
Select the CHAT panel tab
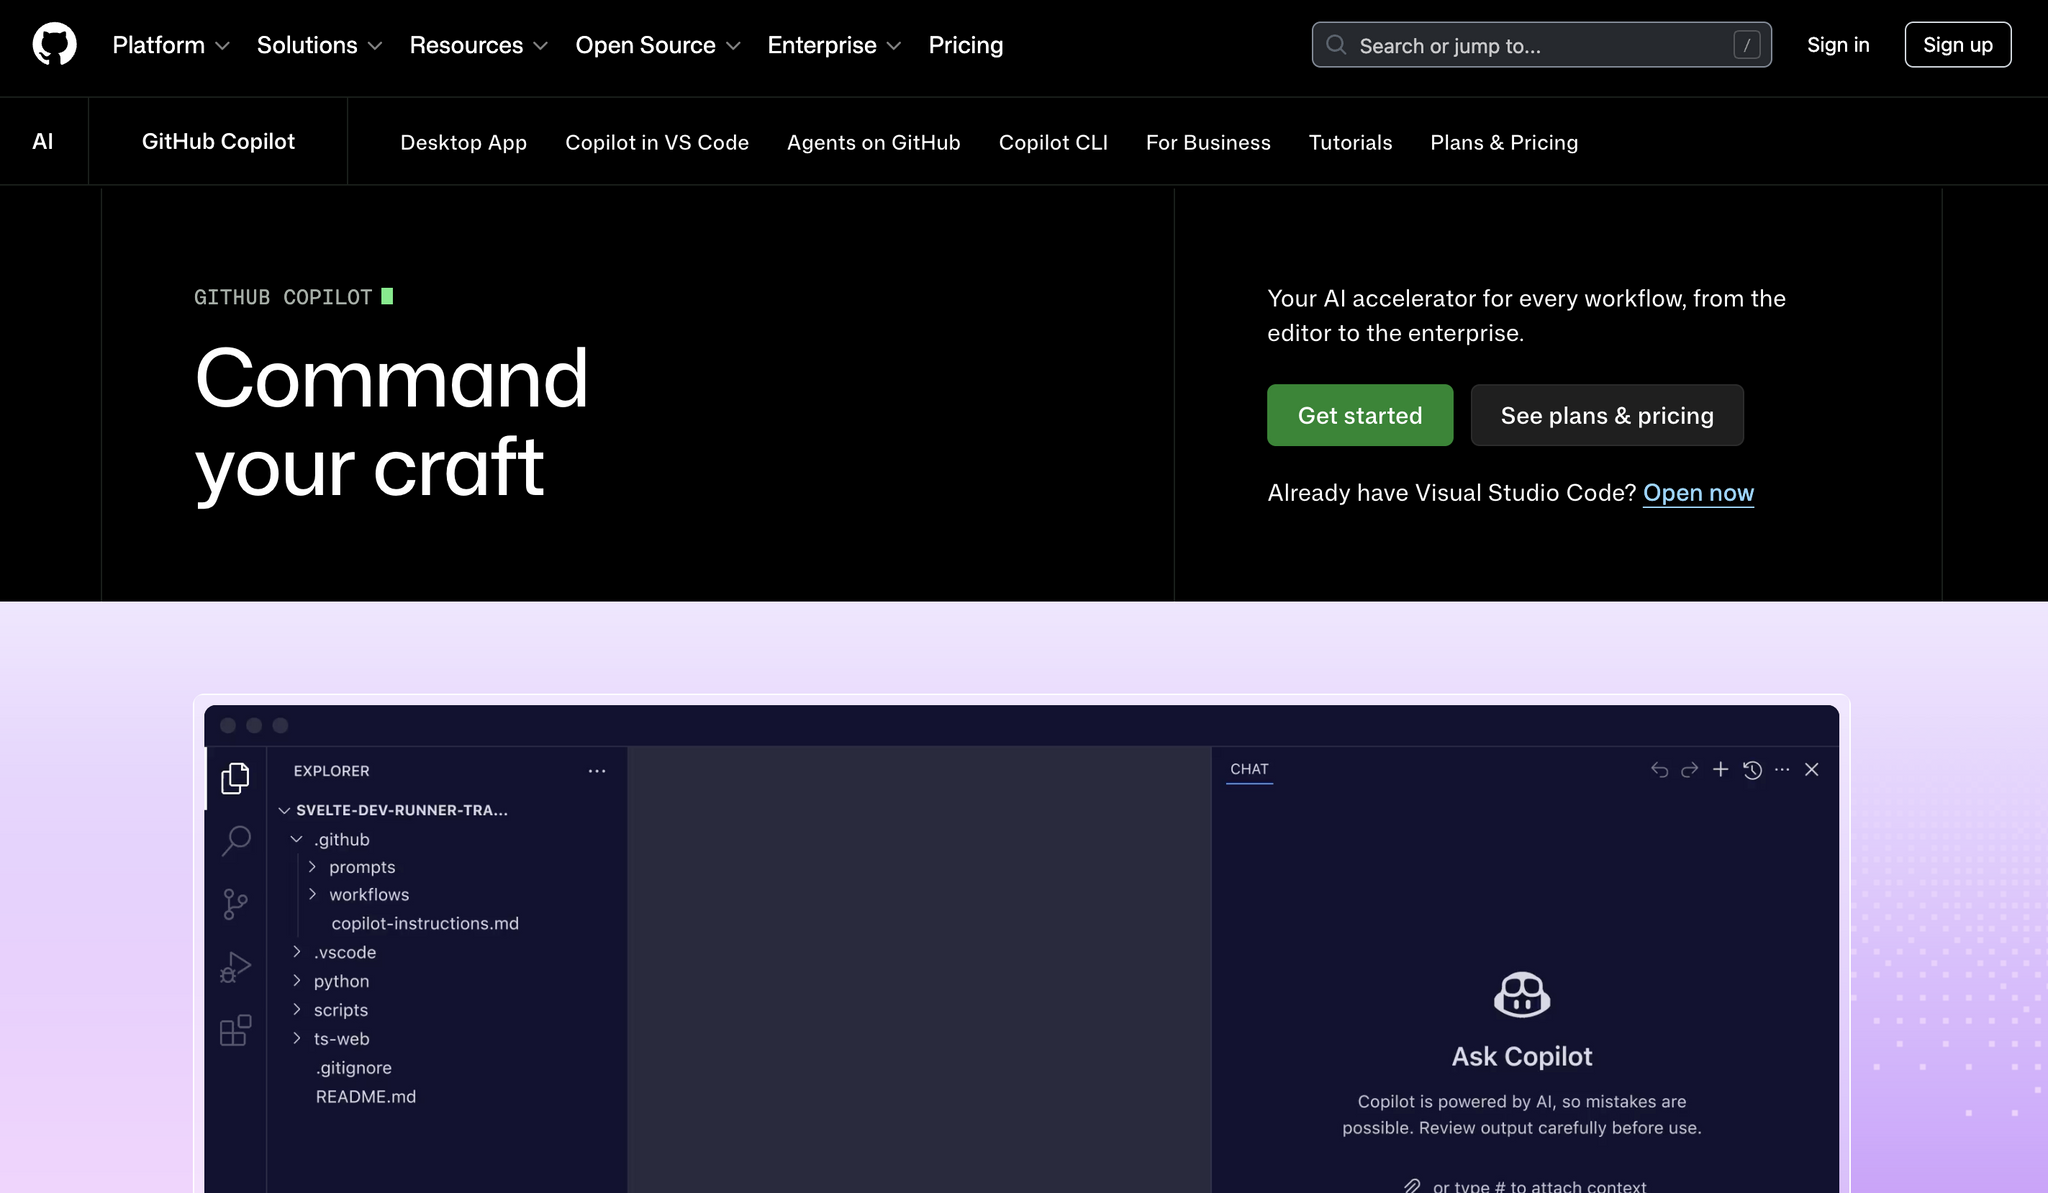(1249, 769)
